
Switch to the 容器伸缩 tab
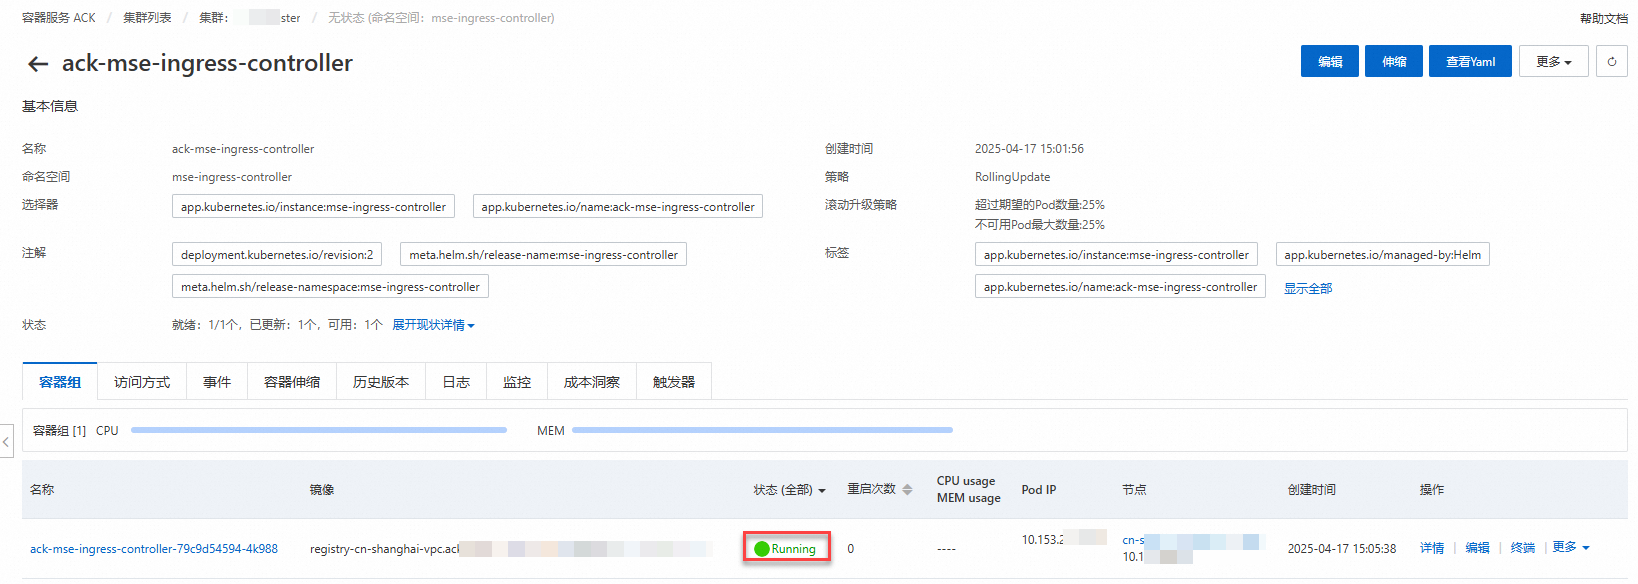pyautogui.click(x=292, y=382)
